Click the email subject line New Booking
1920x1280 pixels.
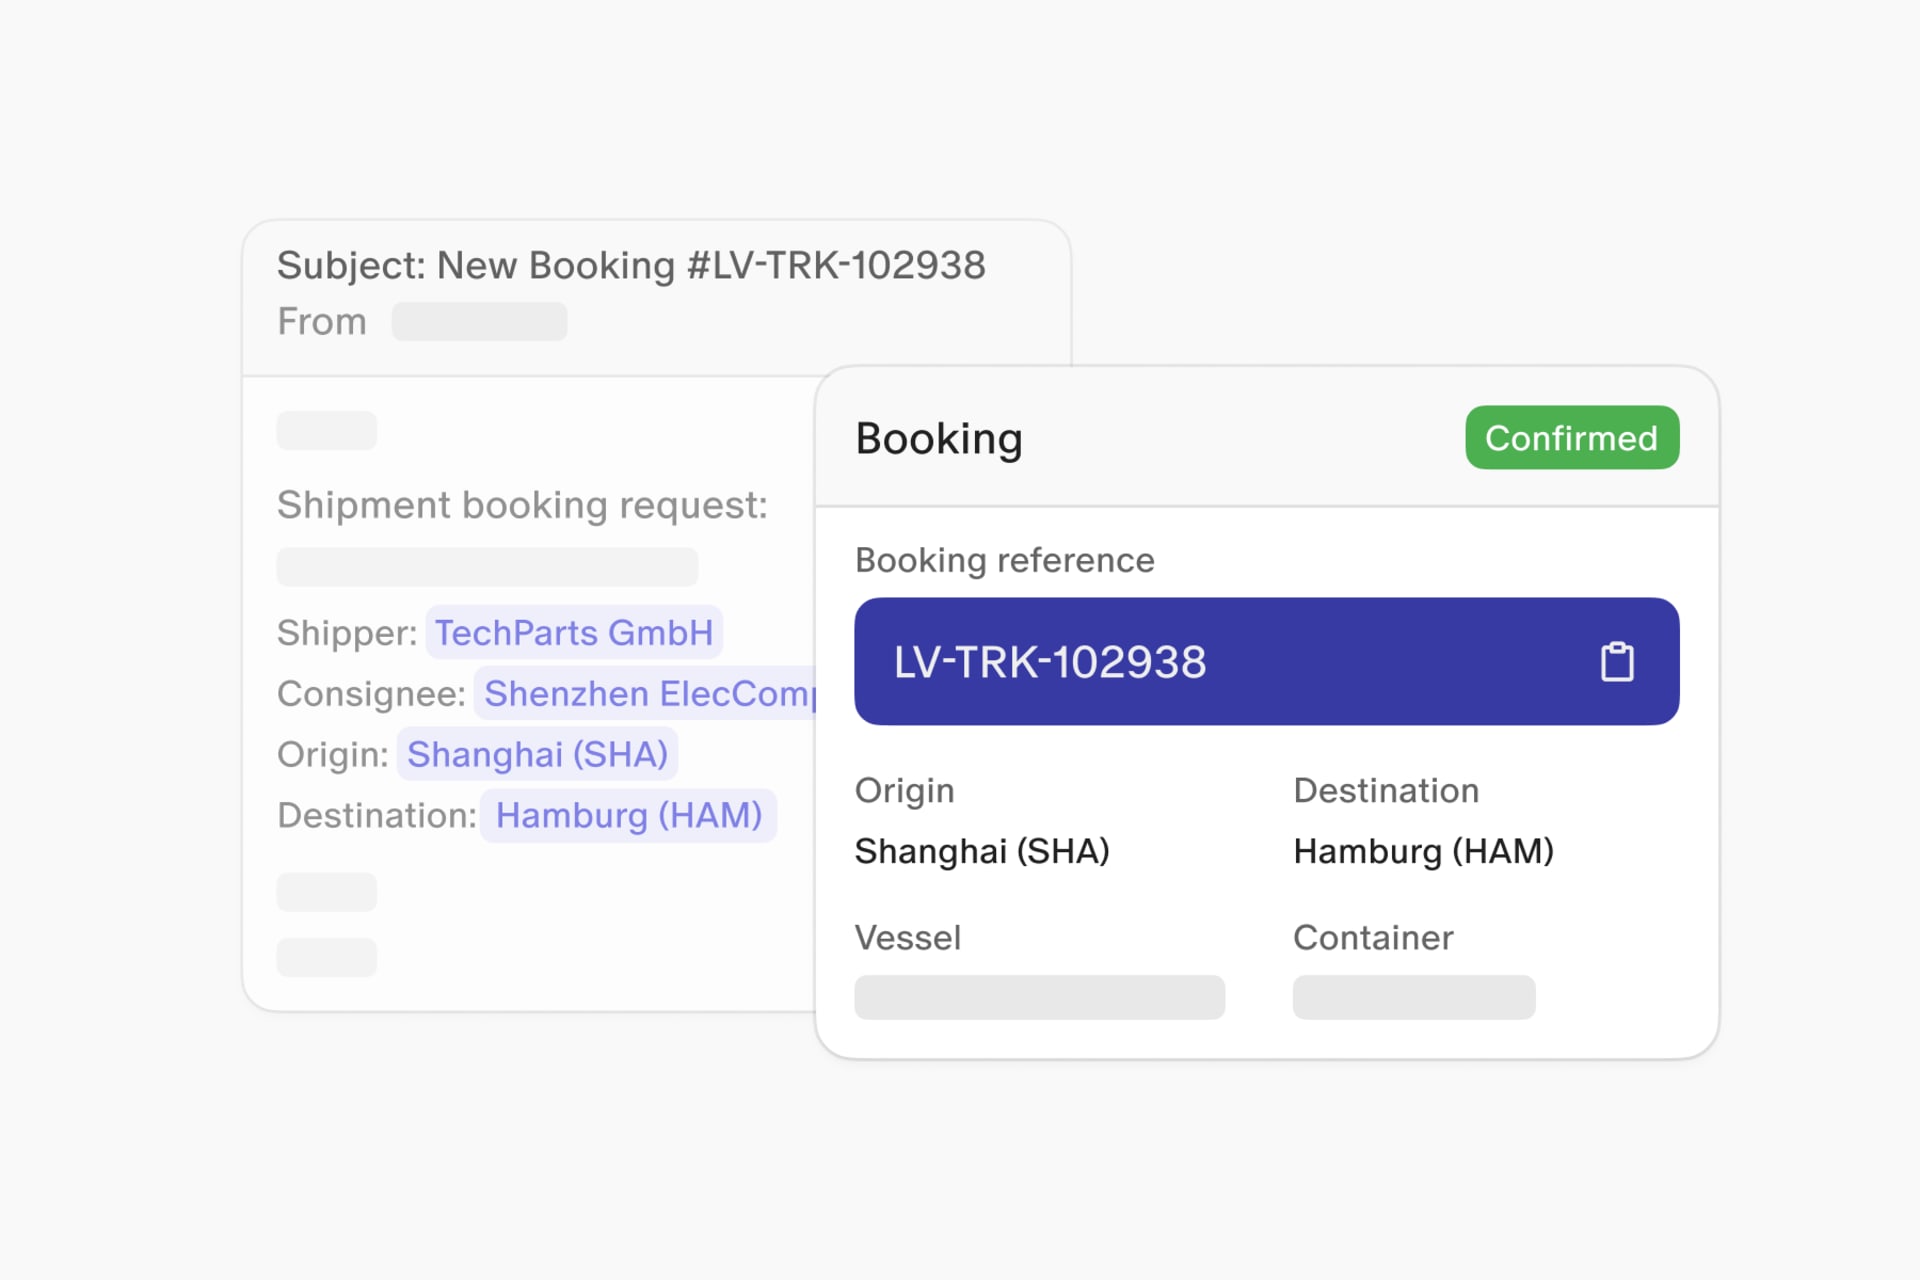coord(630,266)
